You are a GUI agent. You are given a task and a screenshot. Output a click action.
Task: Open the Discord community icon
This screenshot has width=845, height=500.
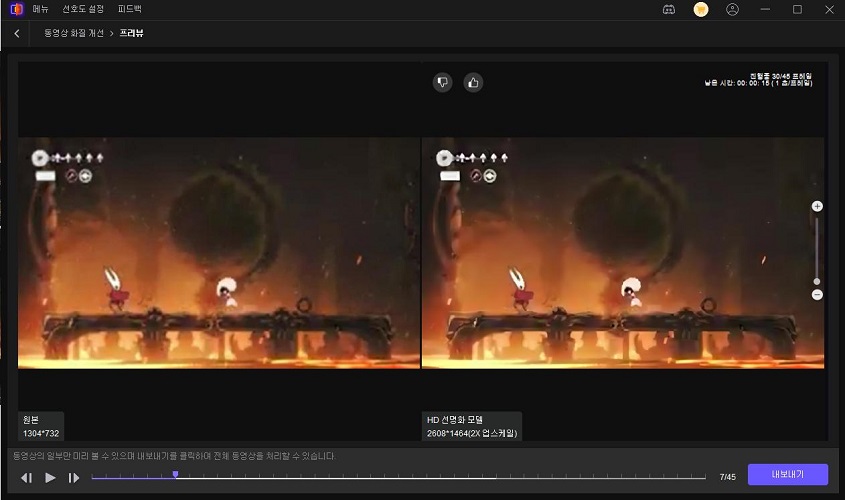click(669, 9)
